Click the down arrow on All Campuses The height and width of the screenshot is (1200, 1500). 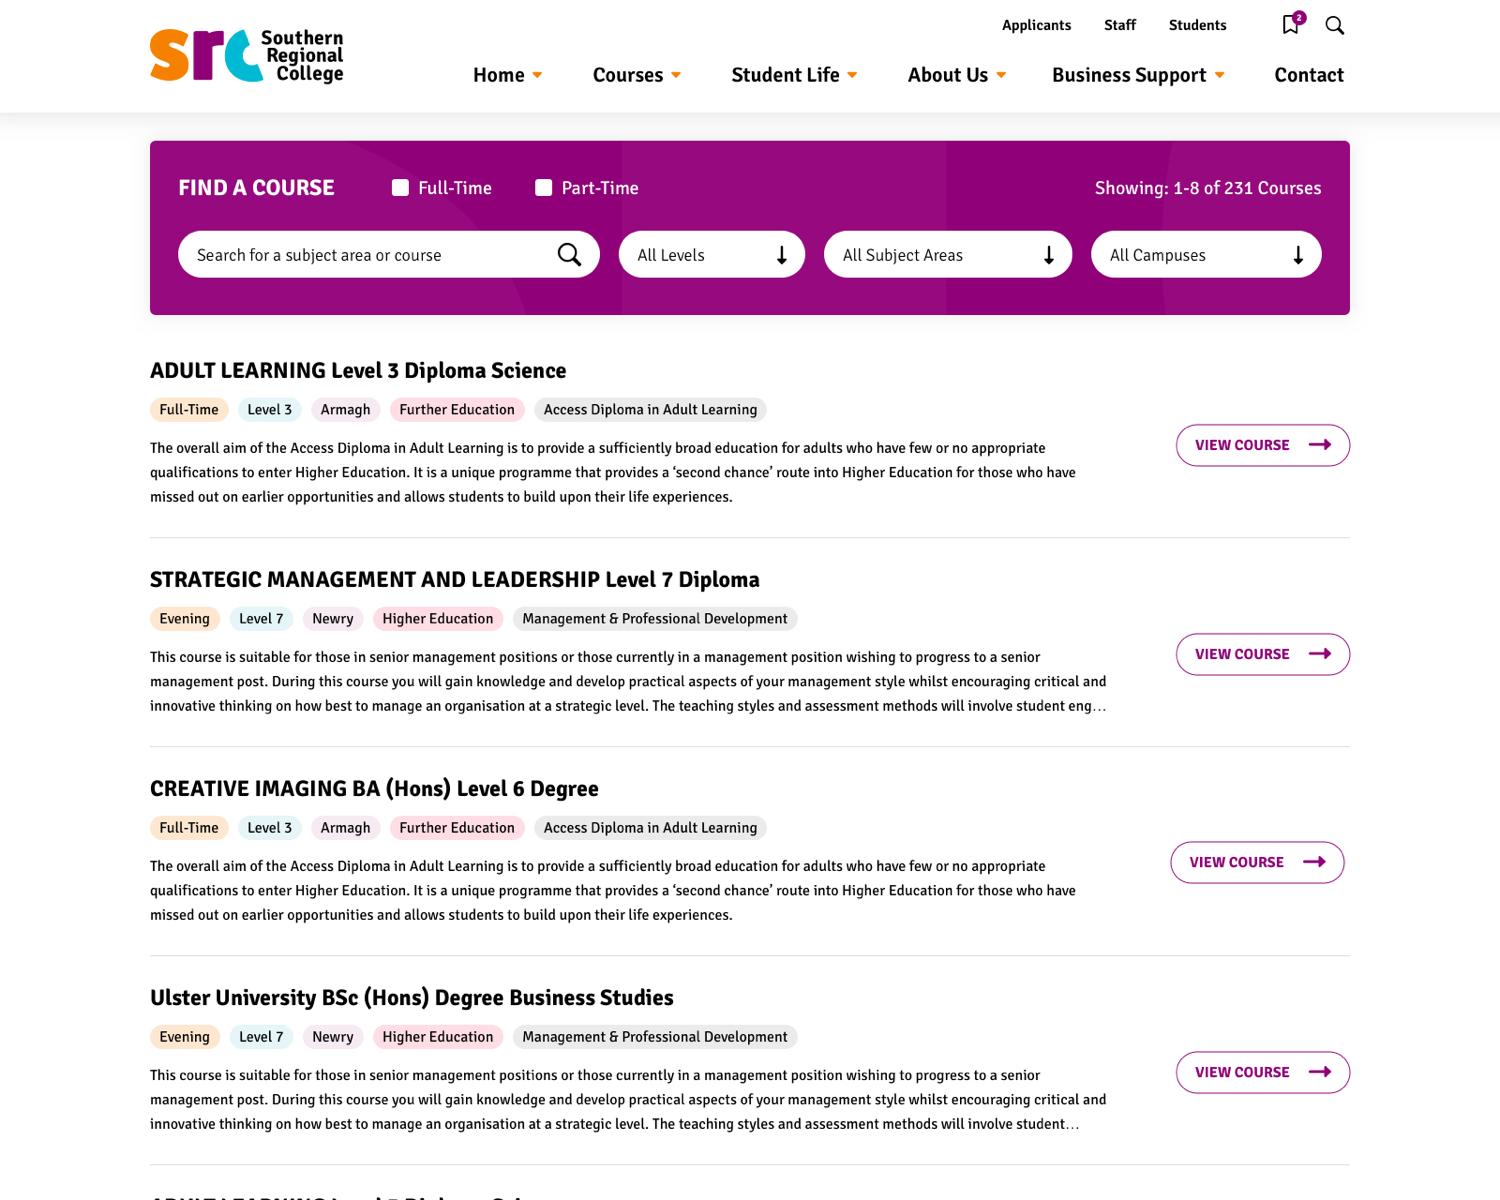pos(1298,254)
